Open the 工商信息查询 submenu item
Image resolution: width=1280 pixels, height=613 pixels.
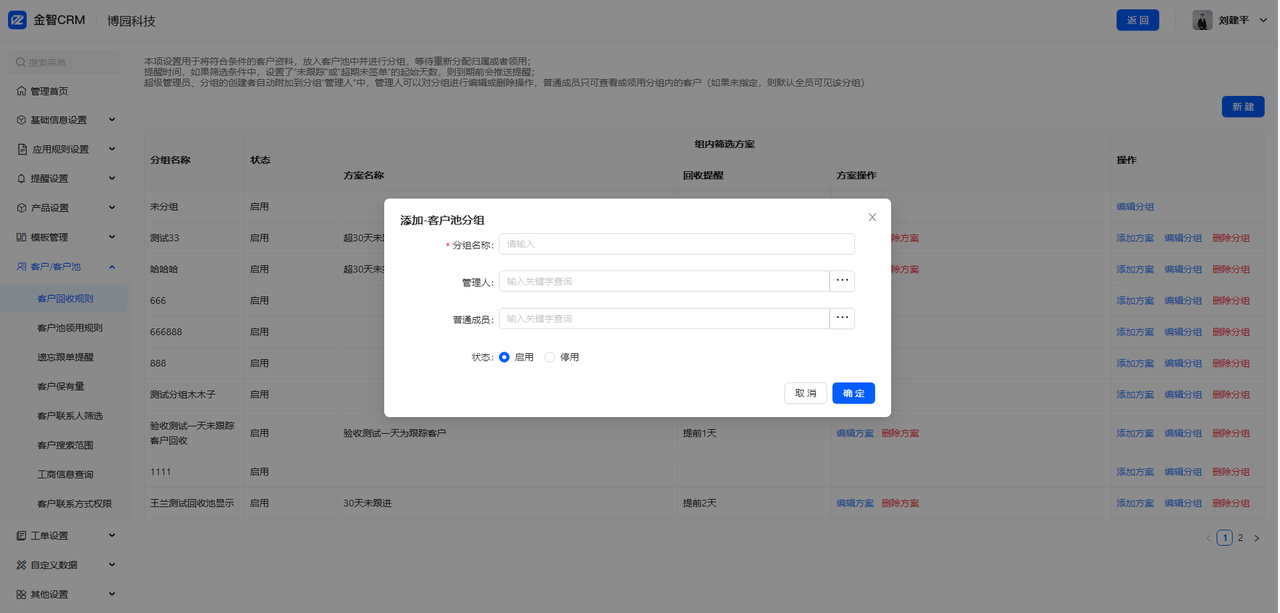[65, 474]
